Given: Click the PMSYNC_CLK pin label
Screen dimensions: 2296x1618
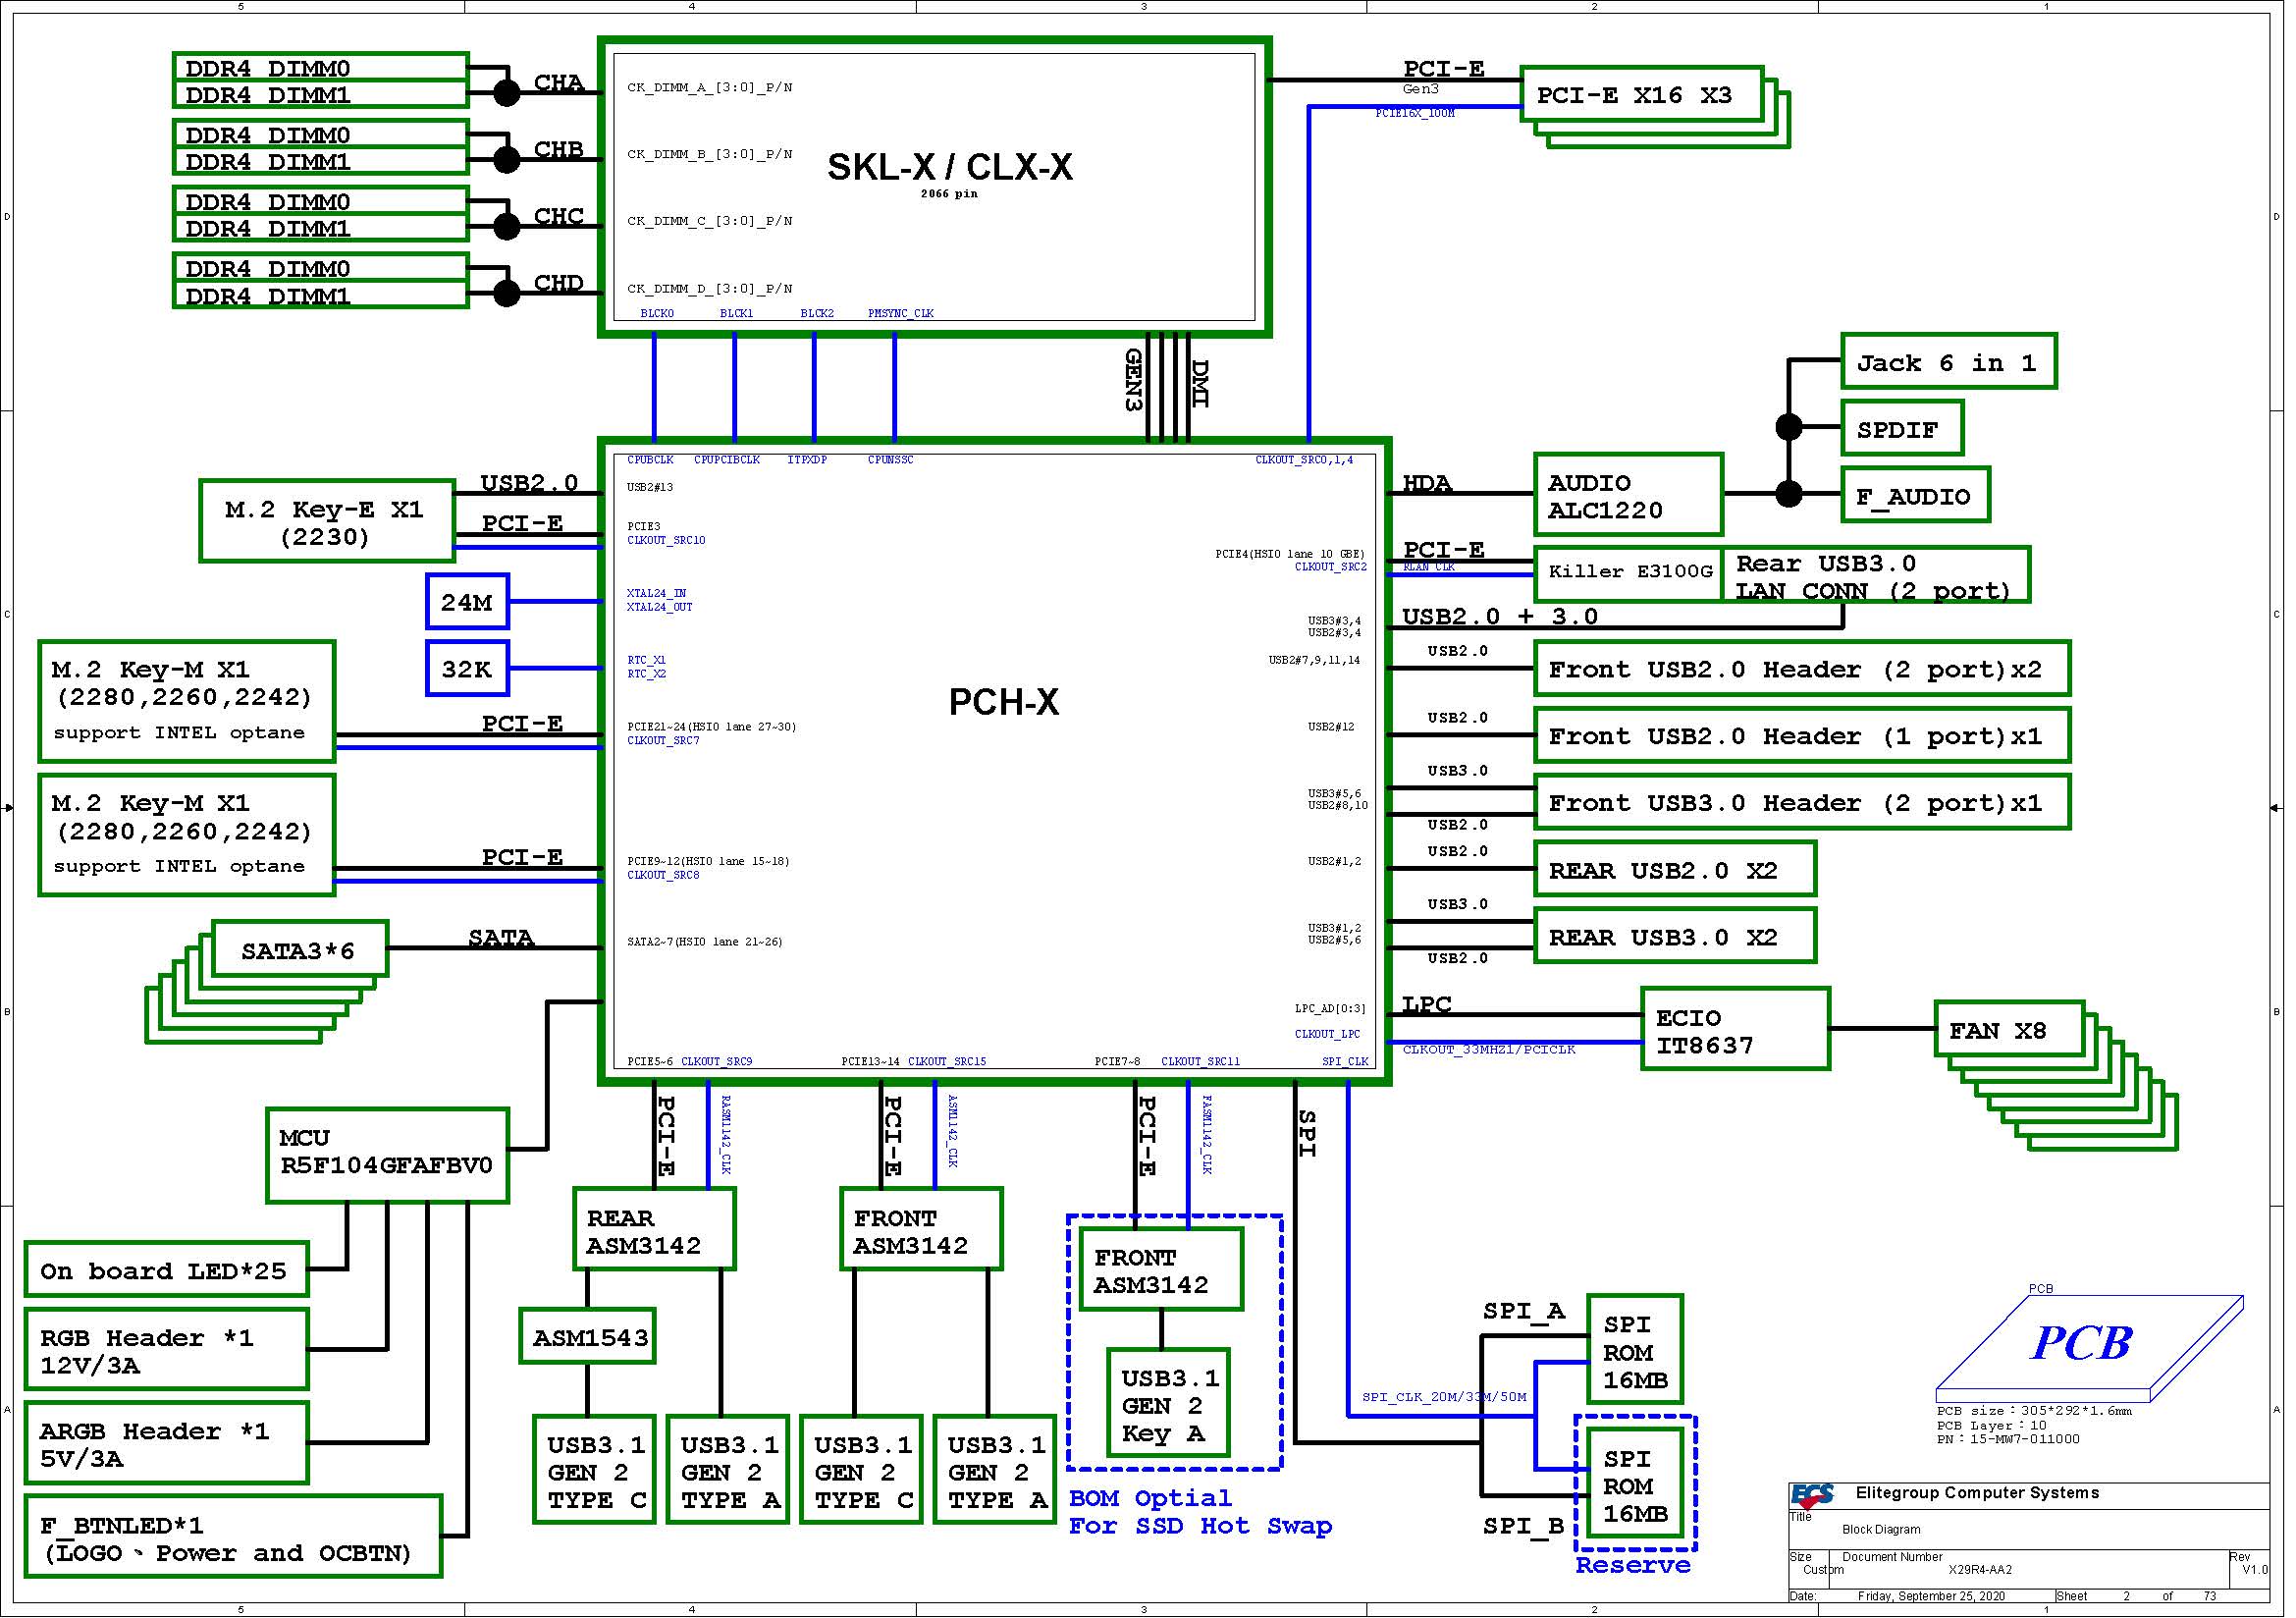Looking at the screenshot, I should point(900,313).
